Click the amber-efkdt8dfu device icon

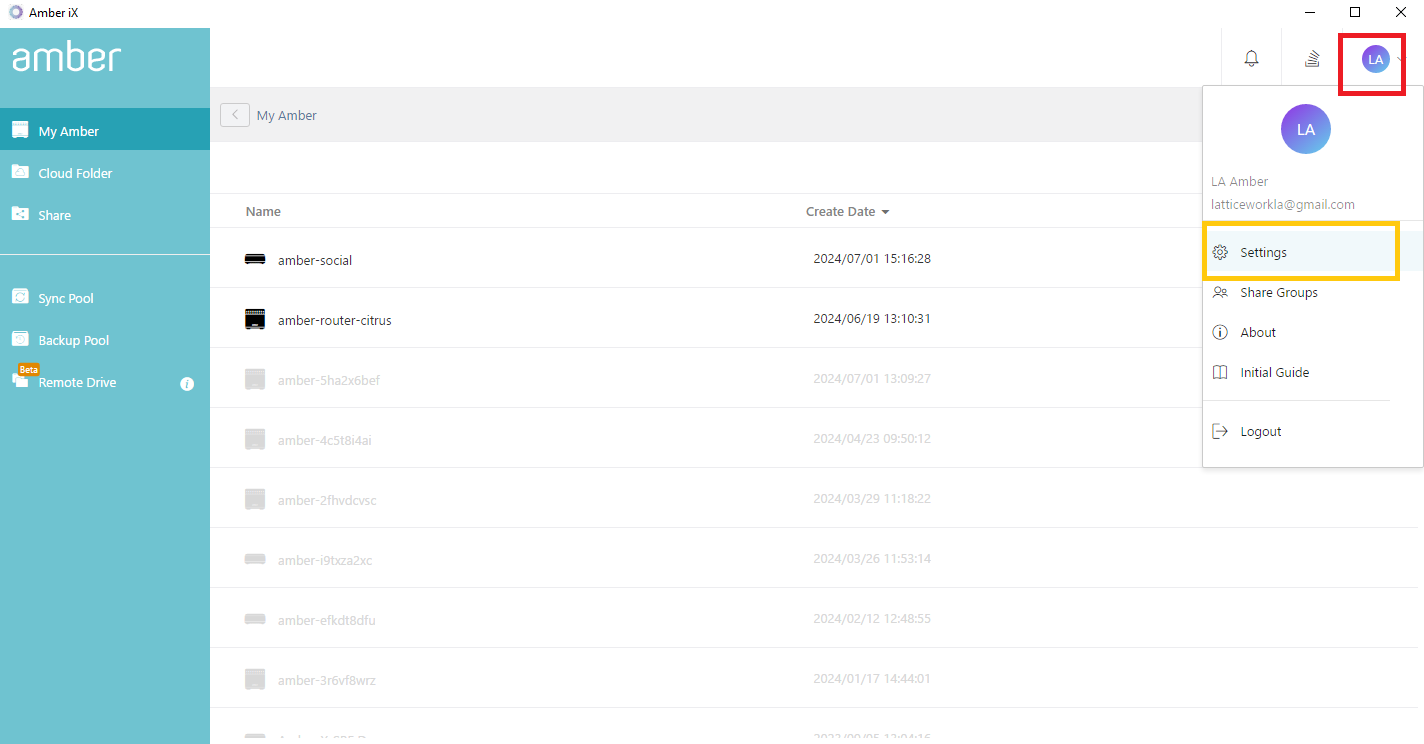coord(255,619)
